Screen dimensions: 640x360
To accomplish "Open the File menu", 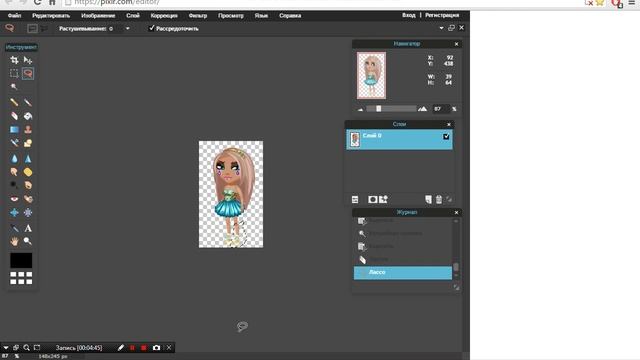I will click(x=14, y=16).
